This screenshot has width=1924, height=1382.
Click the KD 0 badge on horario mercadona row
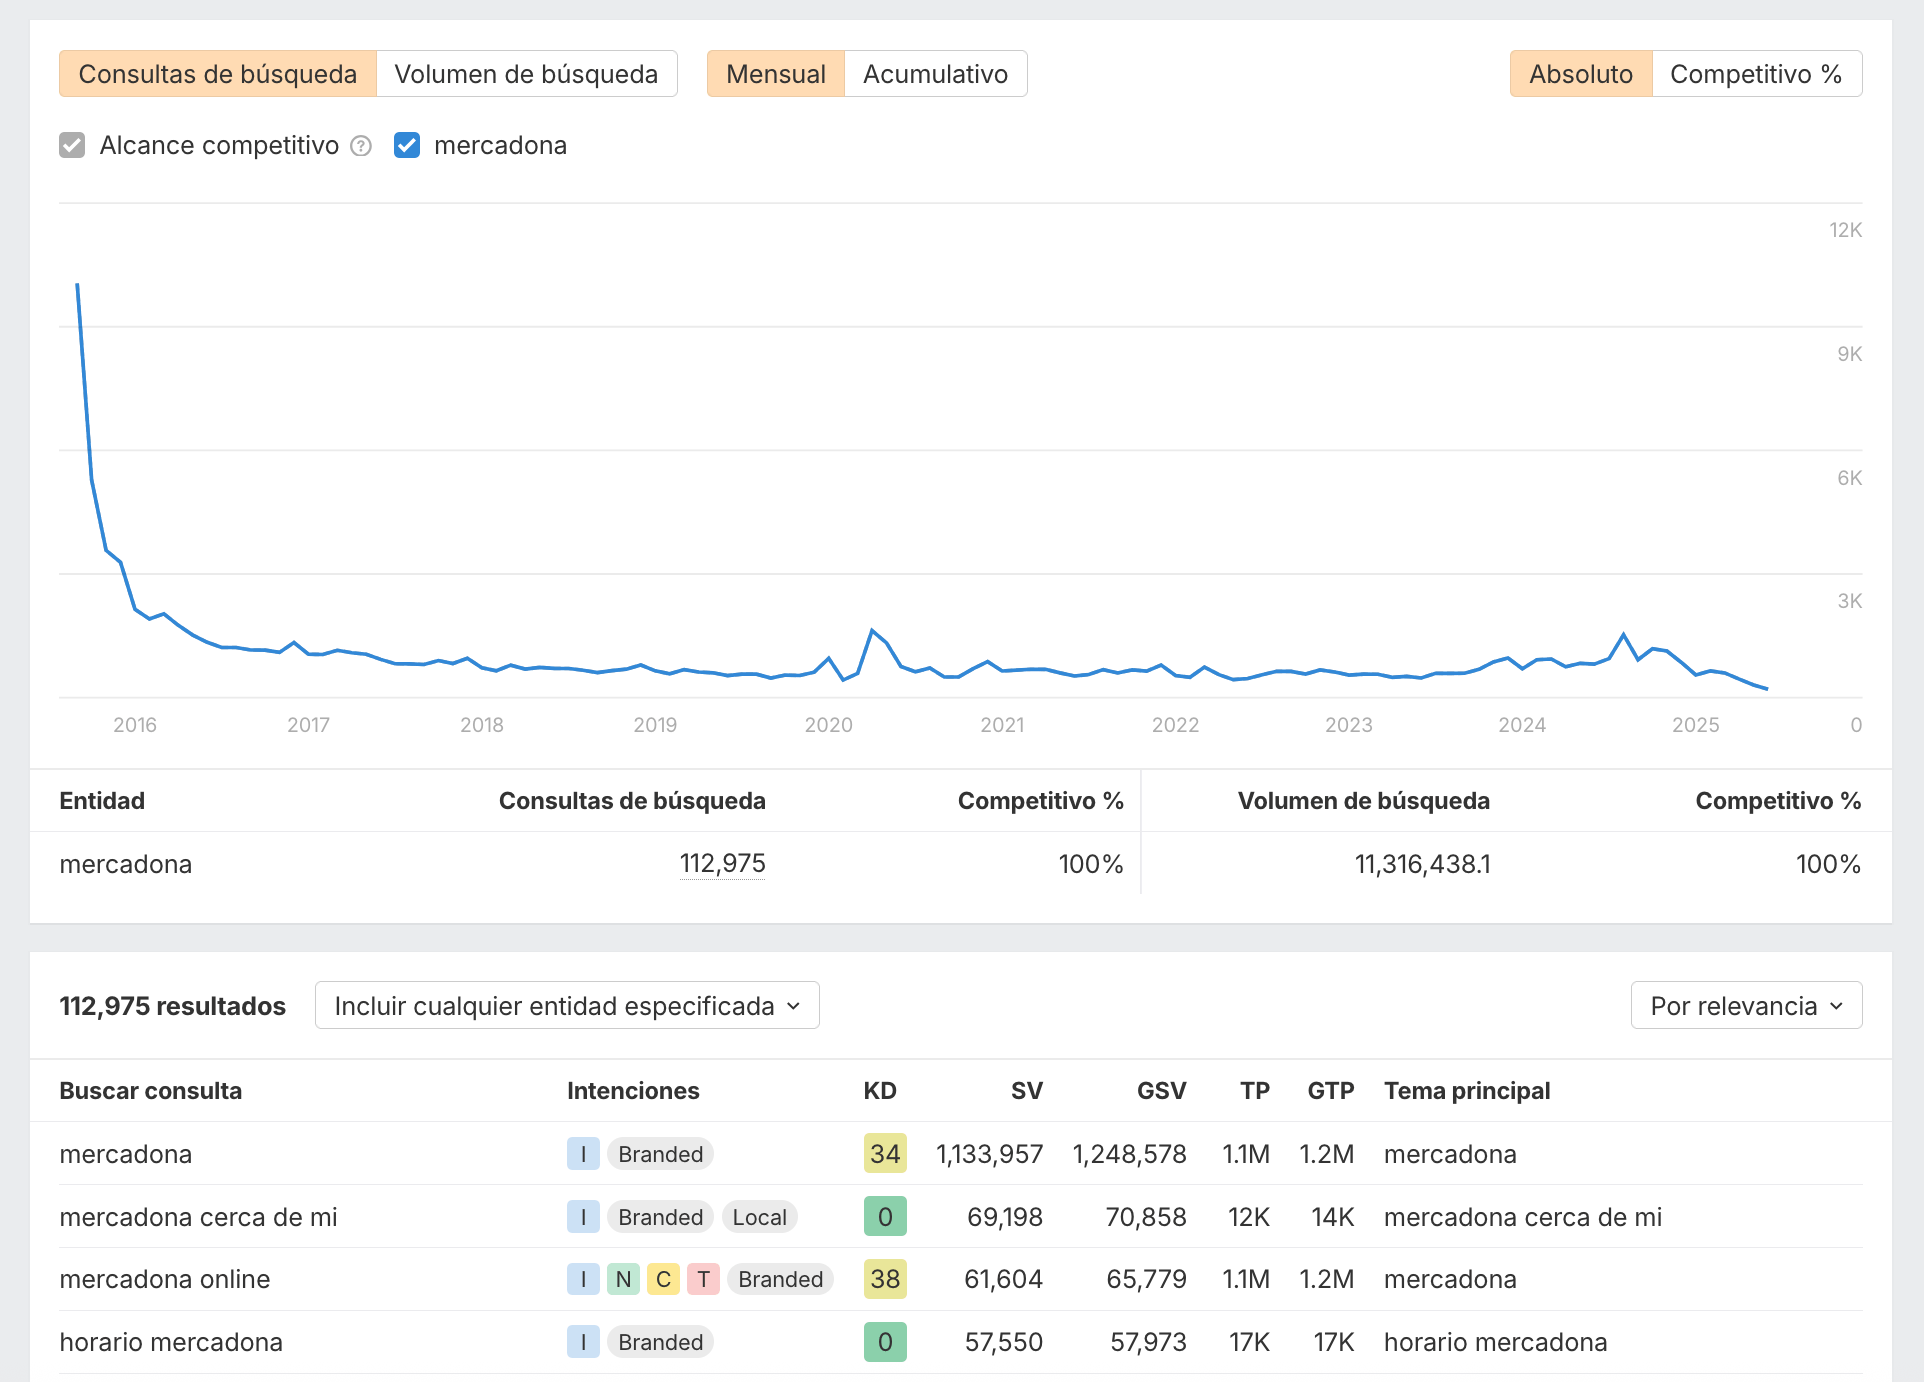pyautogui.click(x=884, y=1342)
